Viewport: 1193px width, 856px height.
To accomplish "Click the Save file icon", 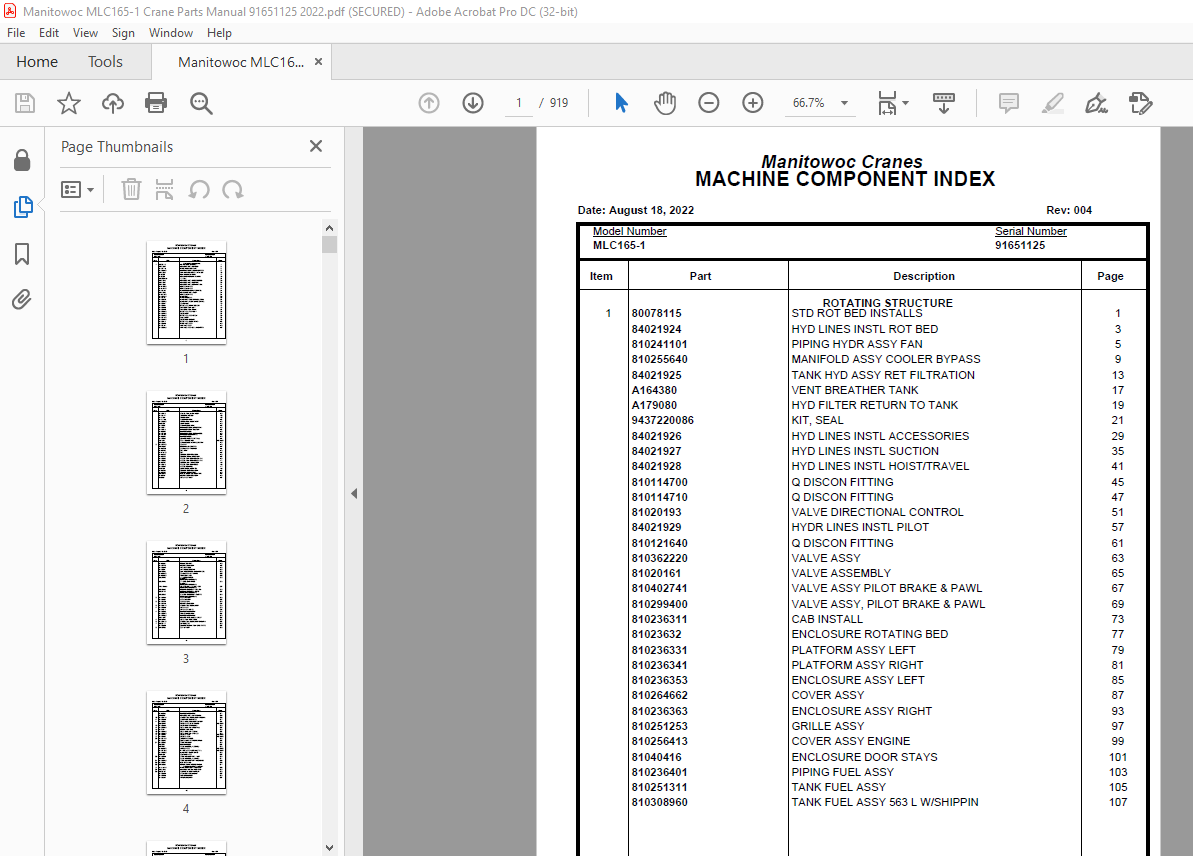I will (25, 103).
